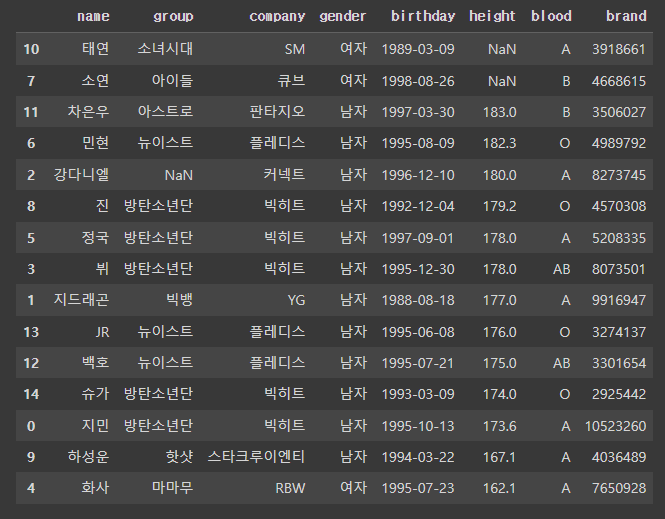Click the group cell 아스트로
This screenshot has height=519, width=665.
pos(165,112)
